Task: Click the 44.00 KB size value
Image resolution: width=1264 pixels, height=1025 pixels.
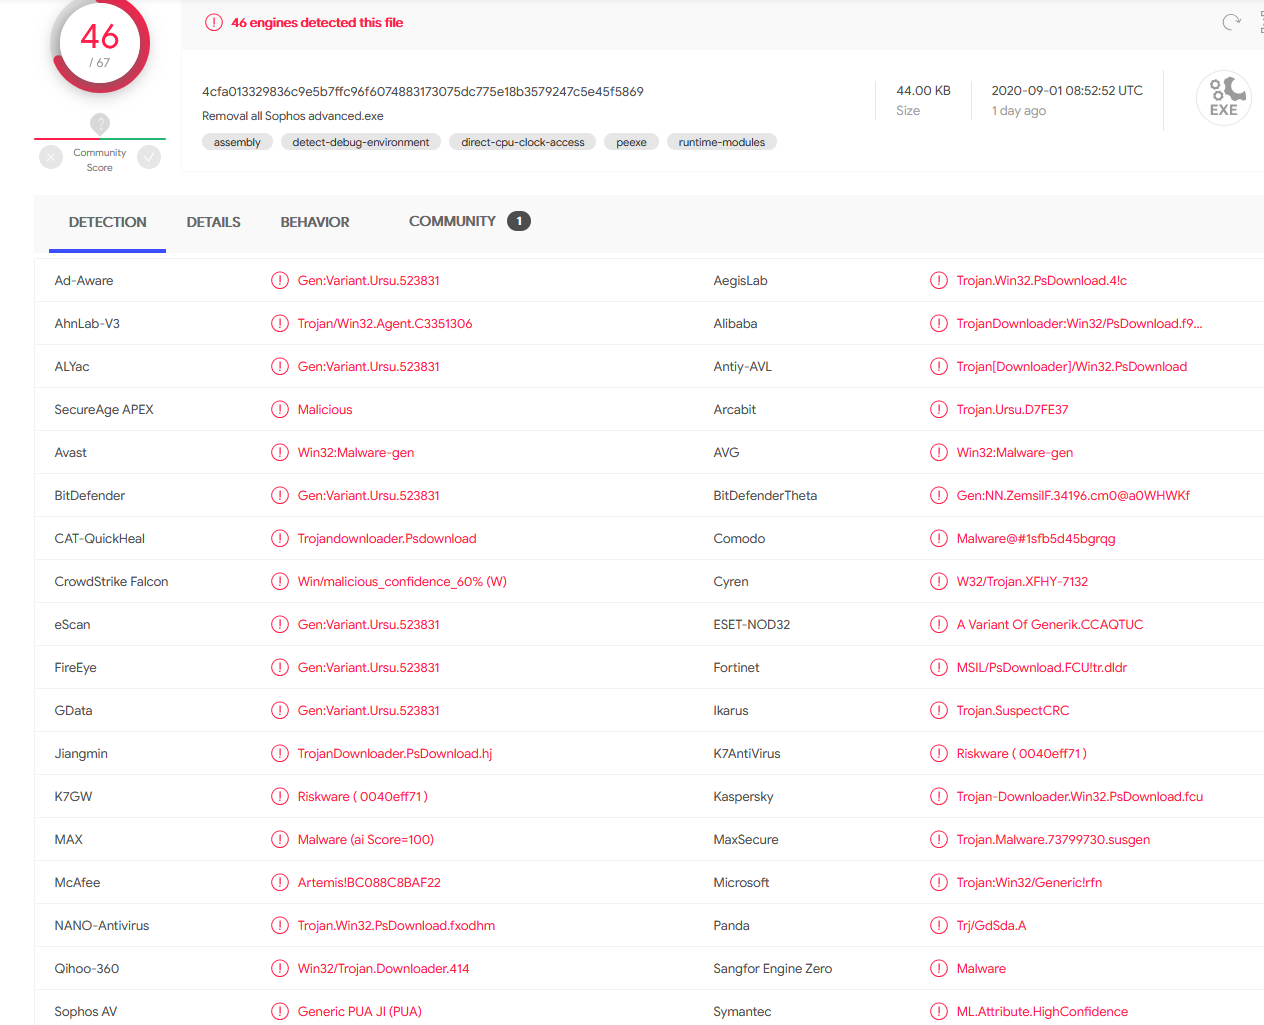Action: click(923, 90)
